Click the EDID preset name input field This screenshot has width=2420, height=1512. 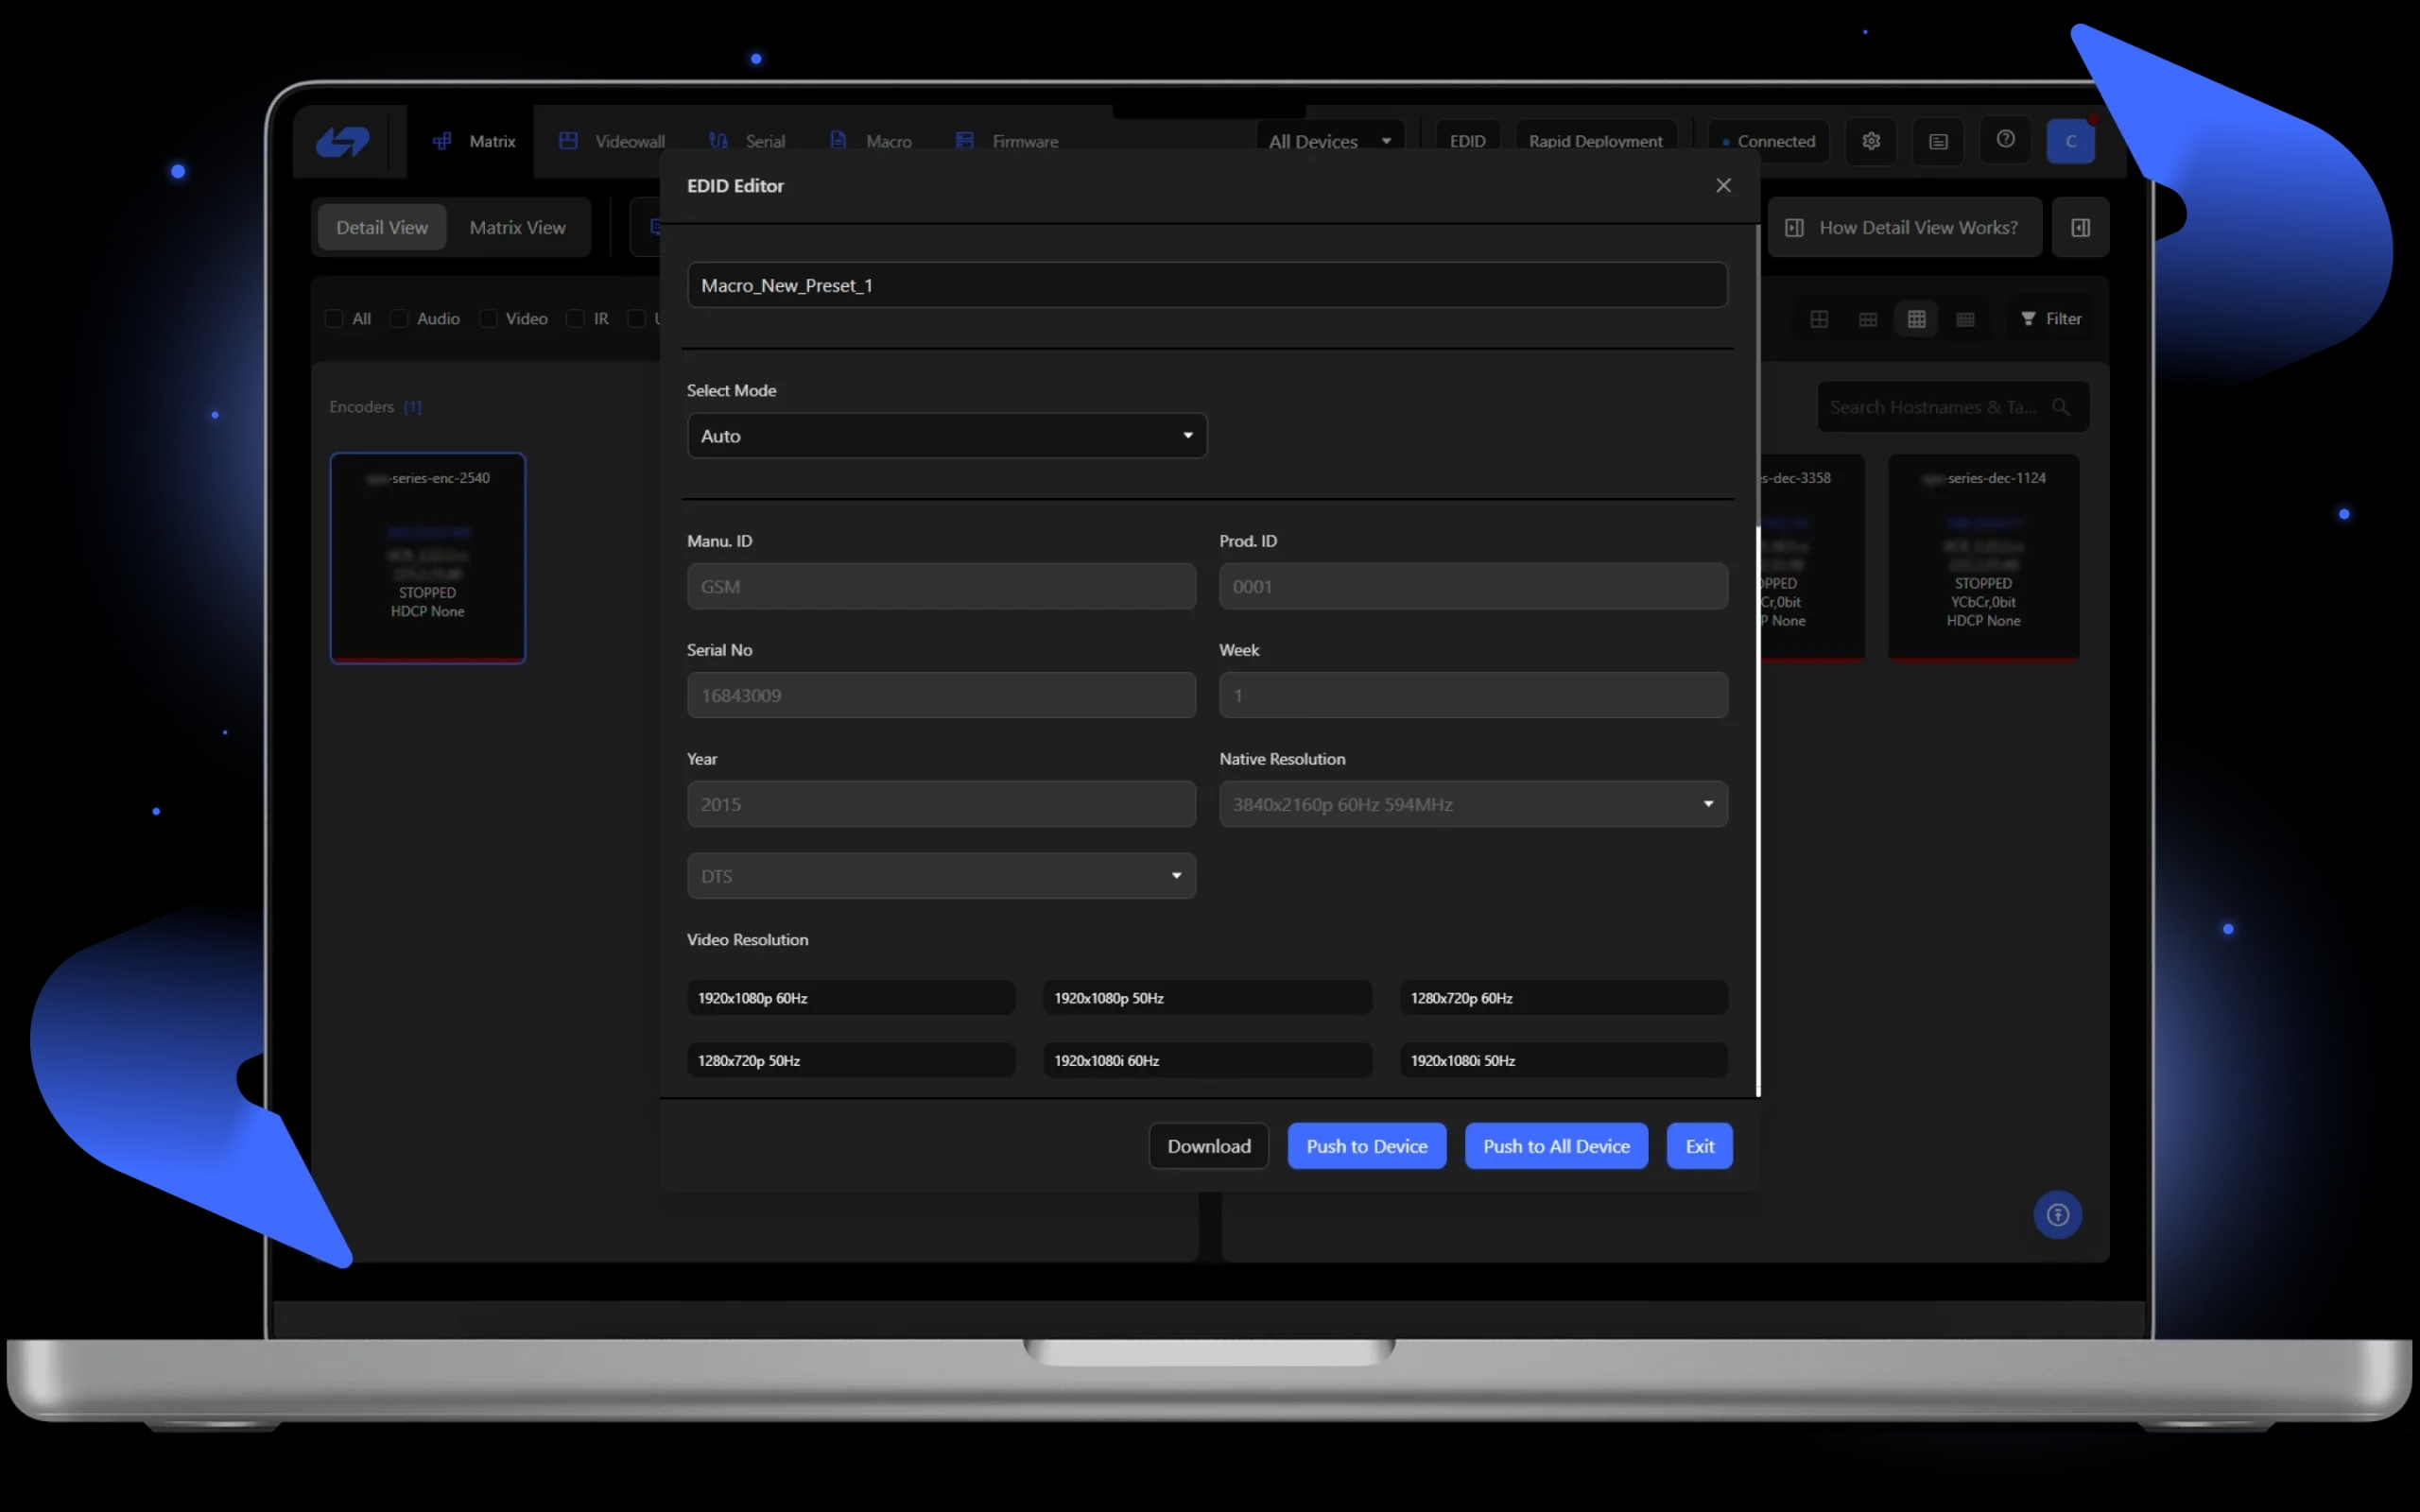tap(1206, 286)
